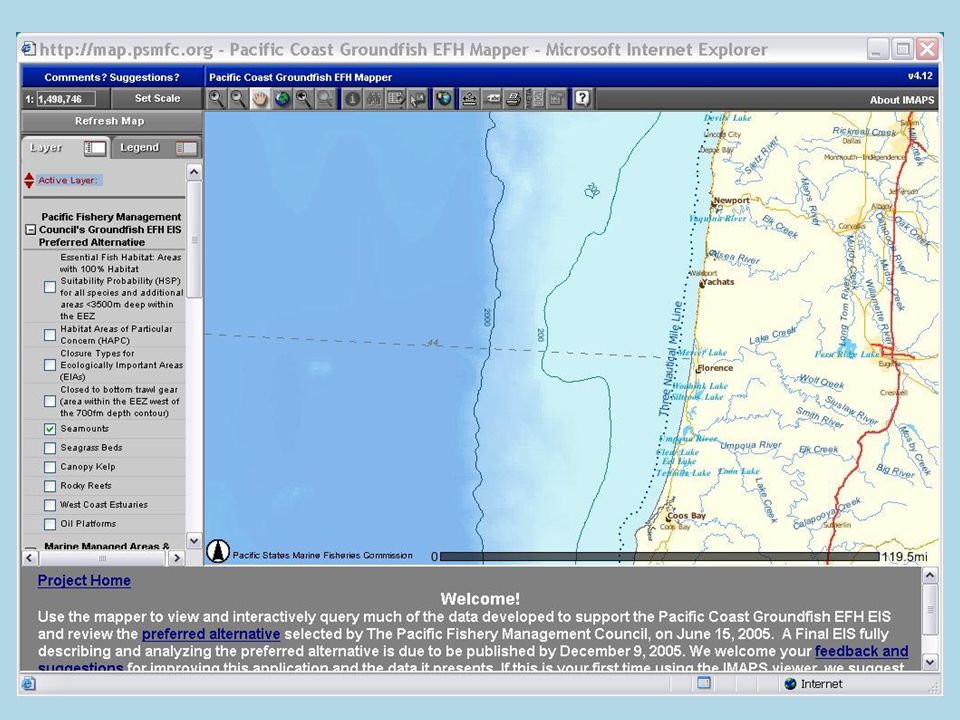960x720 pixels.
Task: Click the icon on the Layer tab
Action: click(95, 148)
